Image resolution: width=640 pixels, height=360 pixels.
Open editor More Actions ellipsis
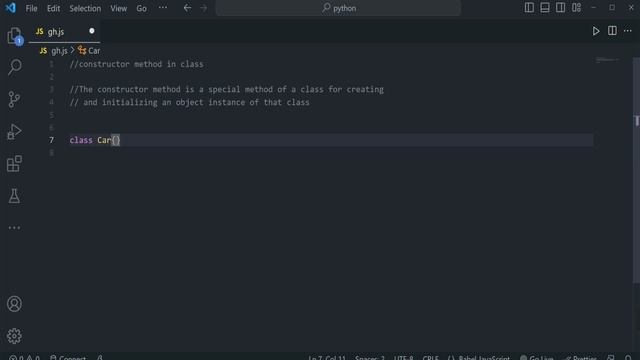click(x=628, y=31)
